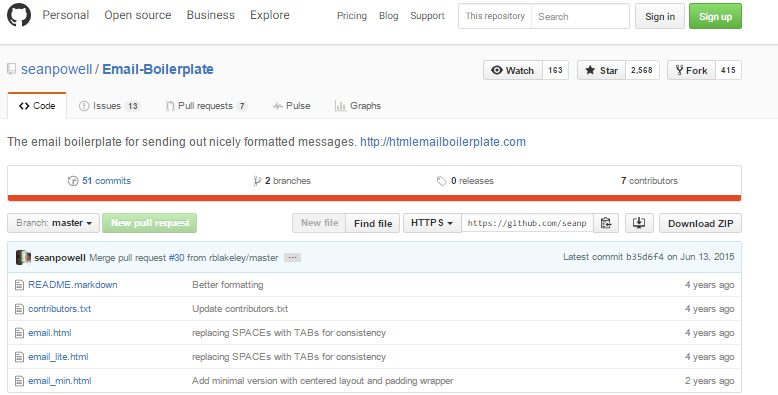
Task: Click the branches fork icon
Action: coord(257,181)
